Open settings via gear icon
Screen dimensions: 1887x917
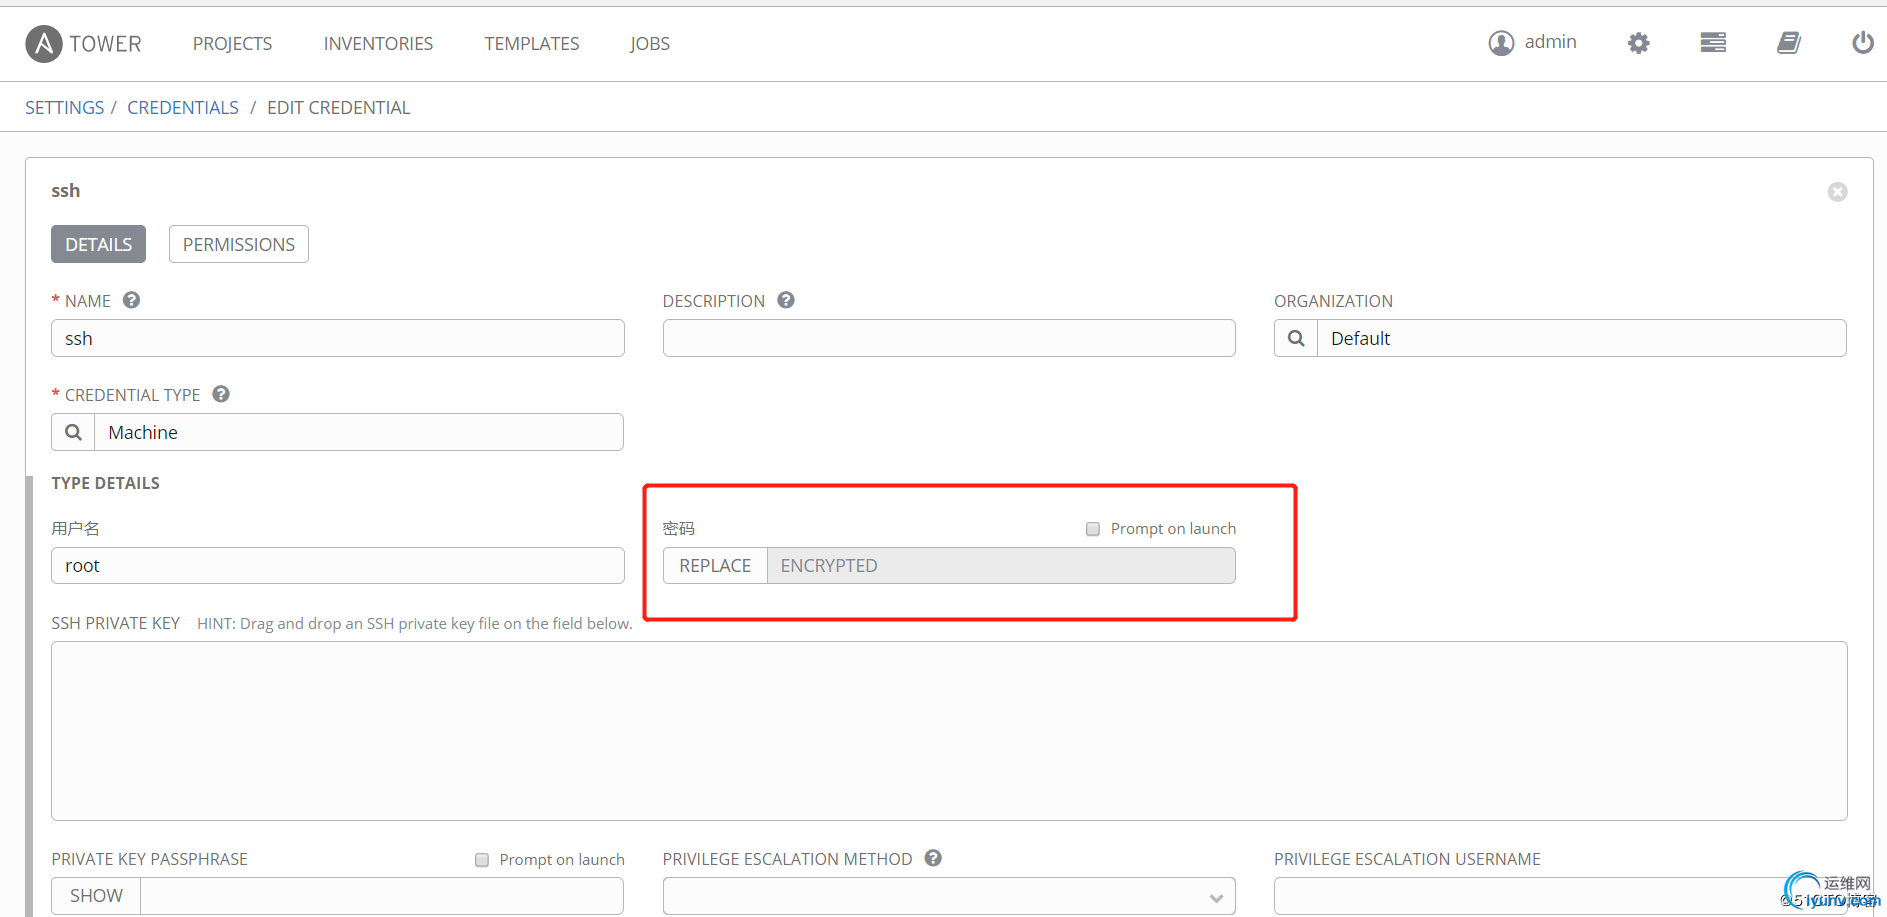point(1638,43)
